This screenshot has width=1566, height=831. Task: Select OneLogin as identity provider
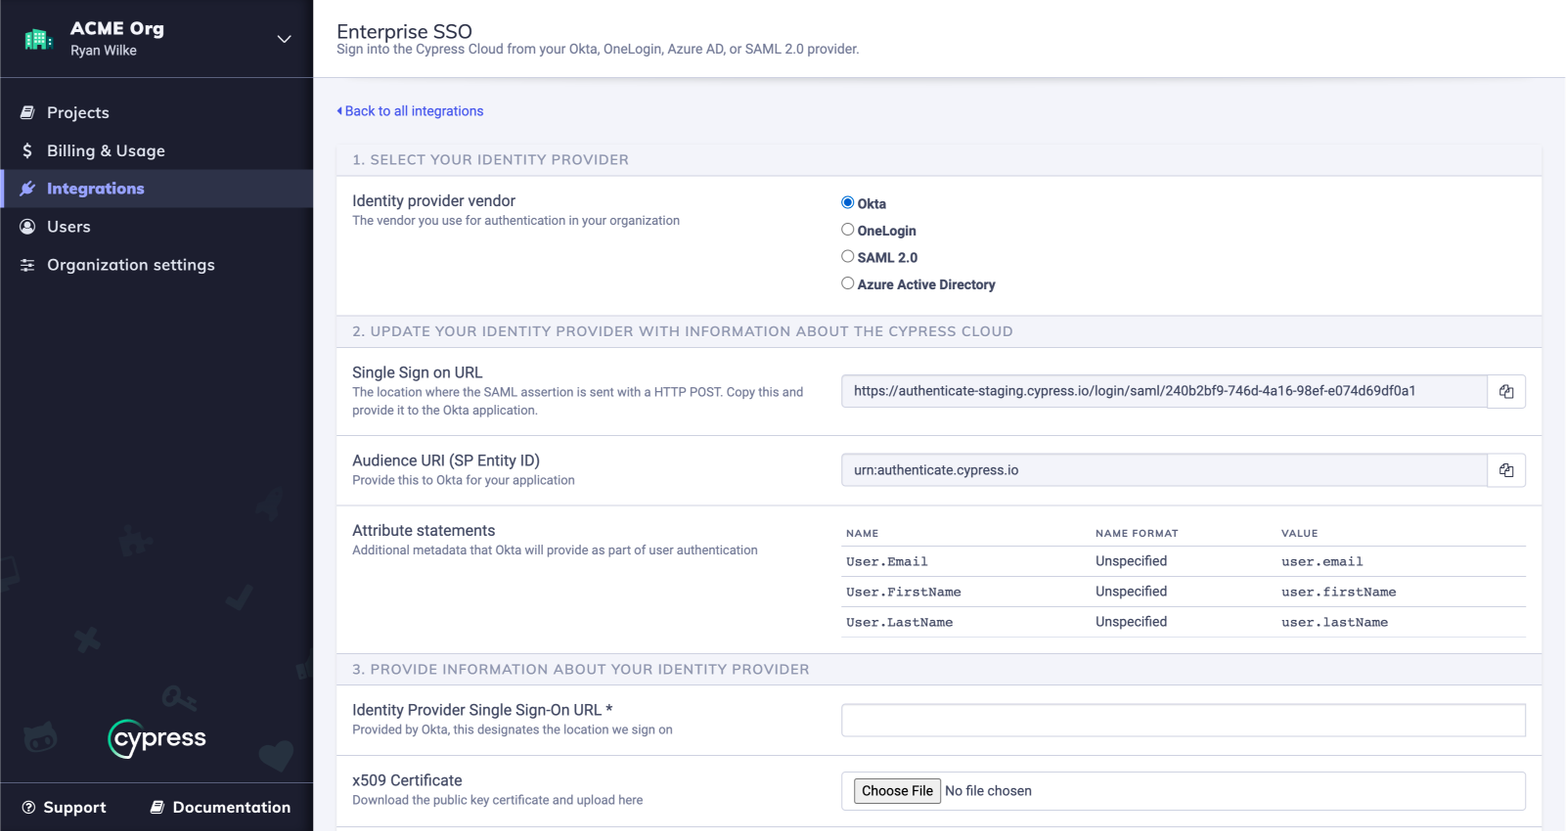[847, 229]
